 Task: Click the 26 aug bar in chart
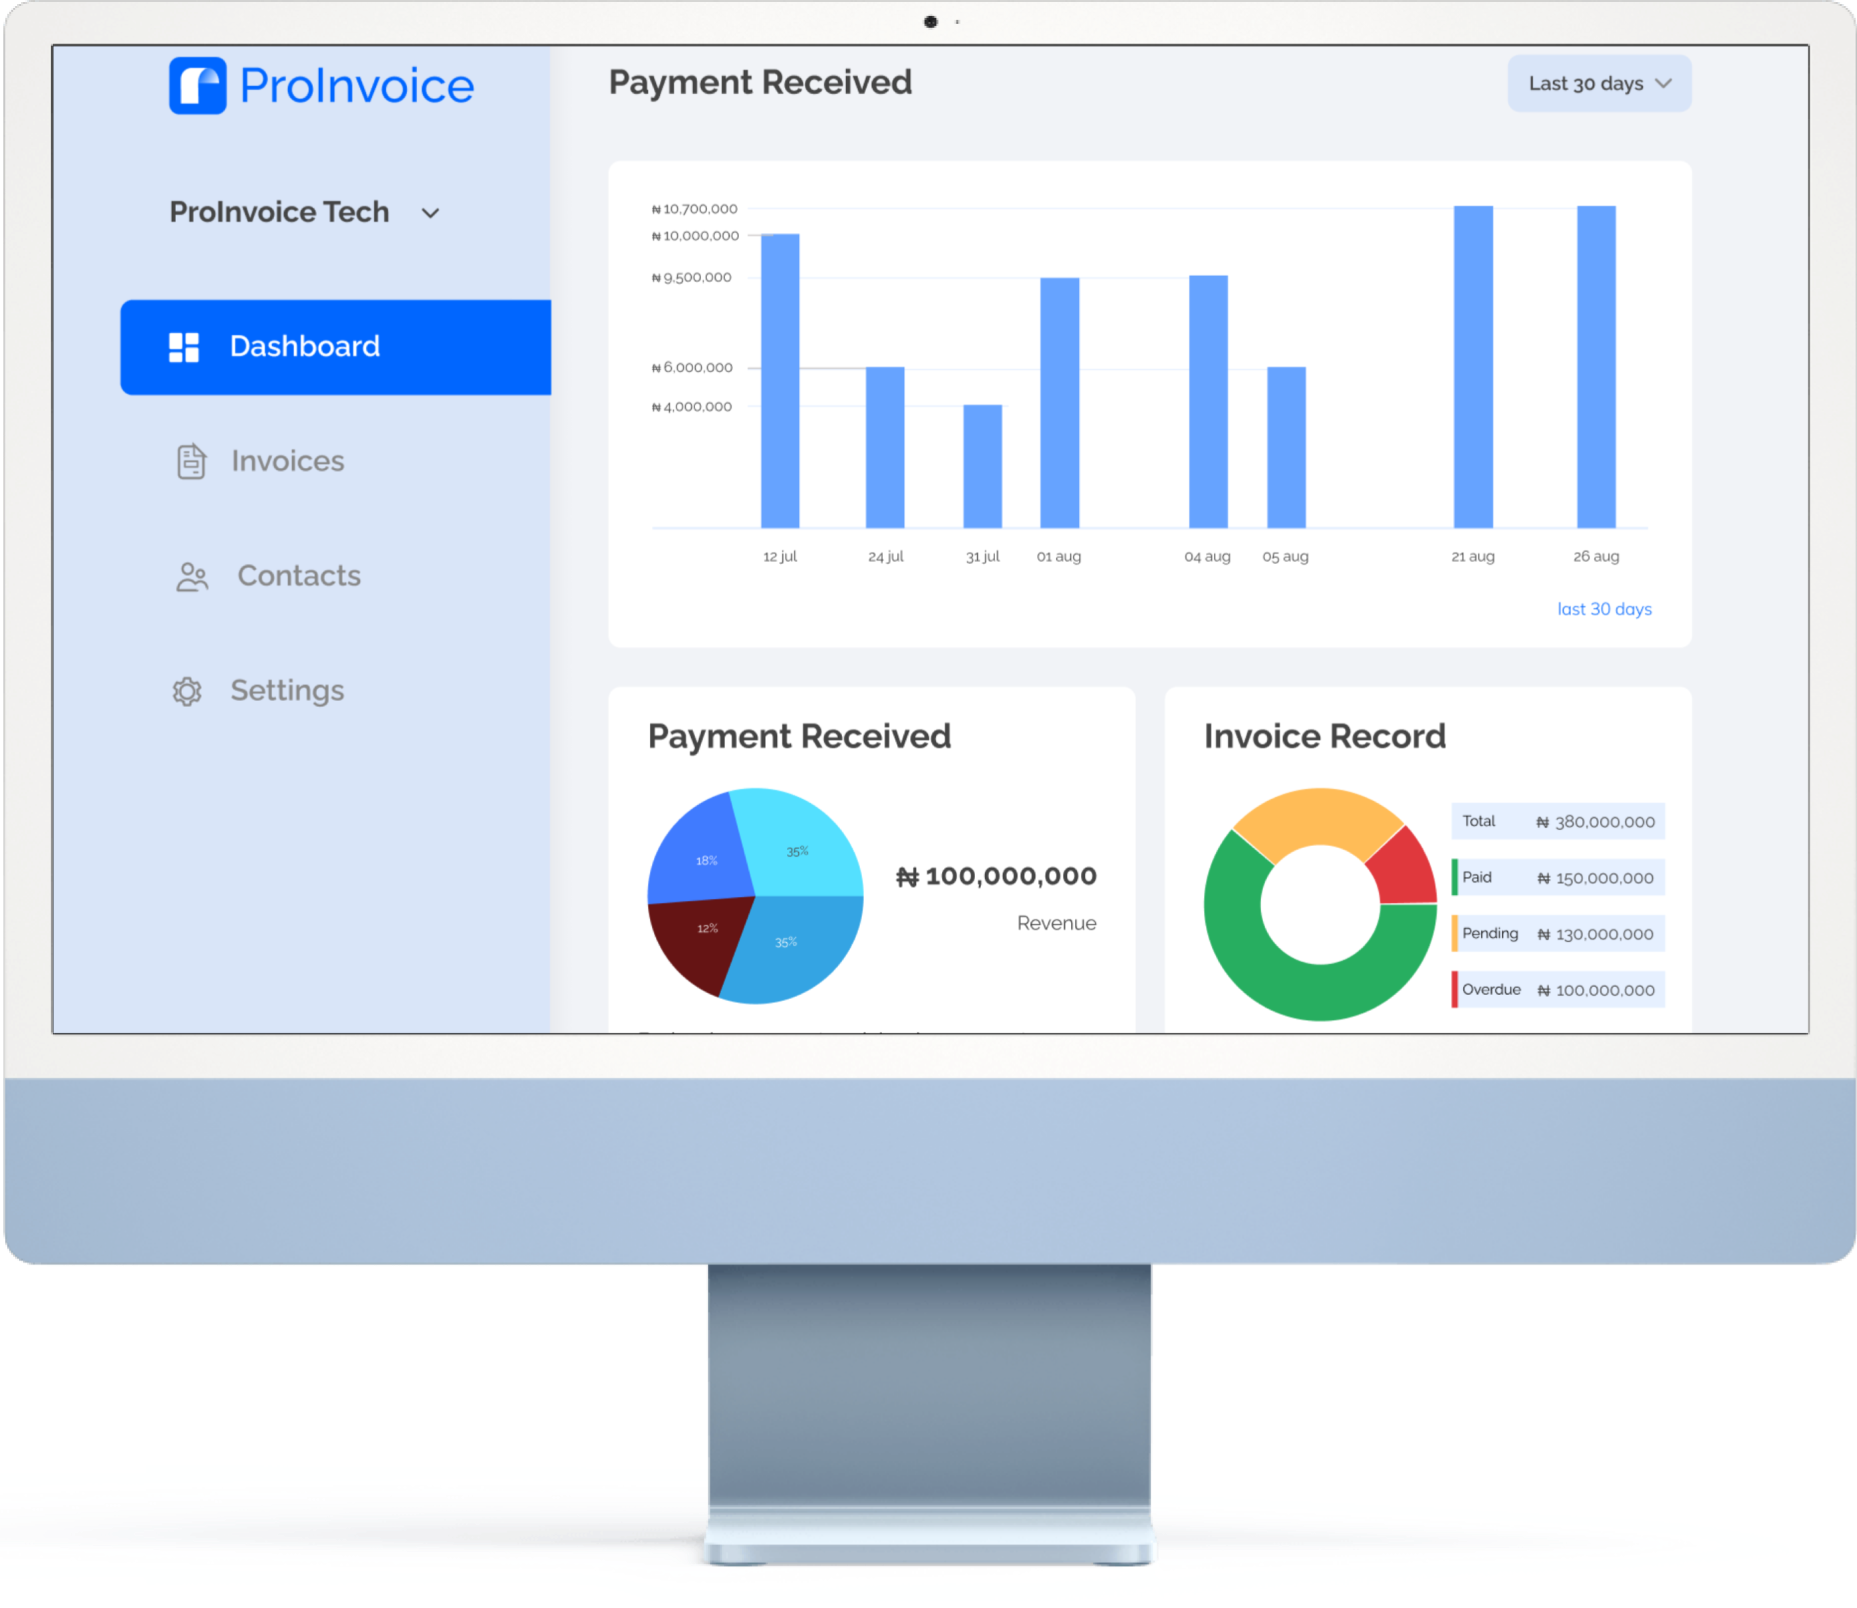point(1596,366)
